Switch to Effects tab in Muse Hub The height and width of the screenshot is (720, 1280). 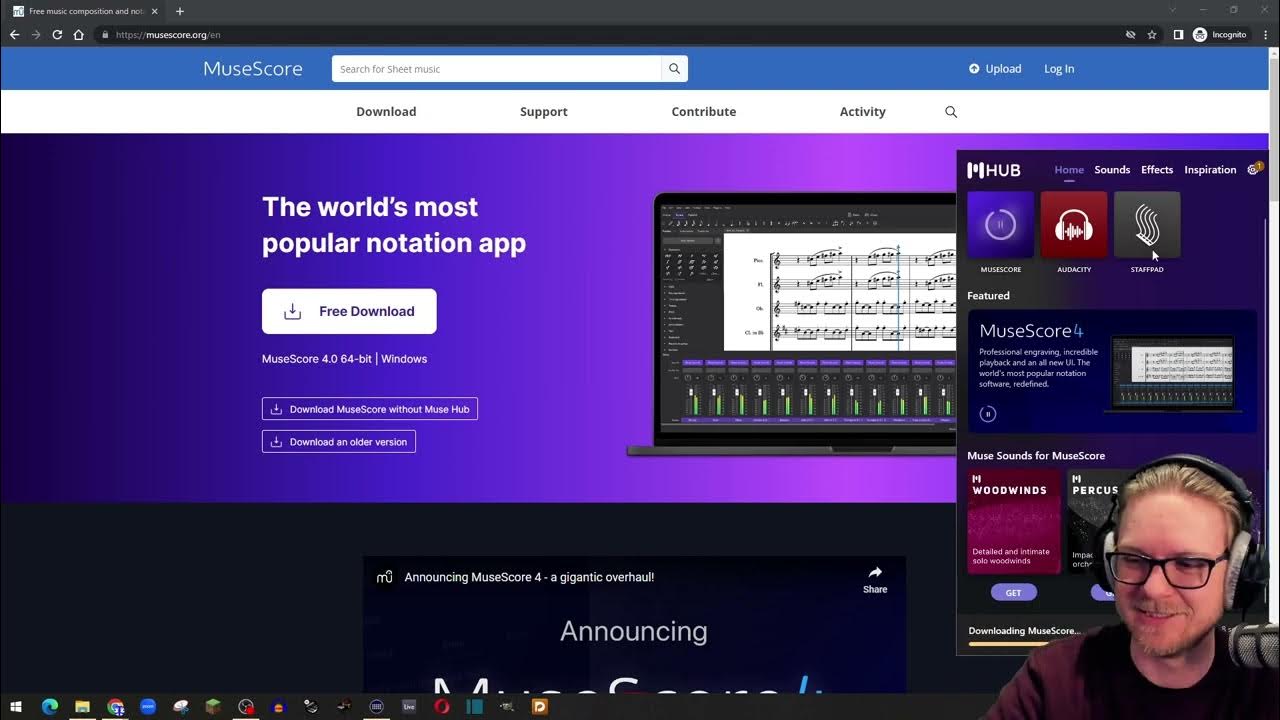point(1157,170)
